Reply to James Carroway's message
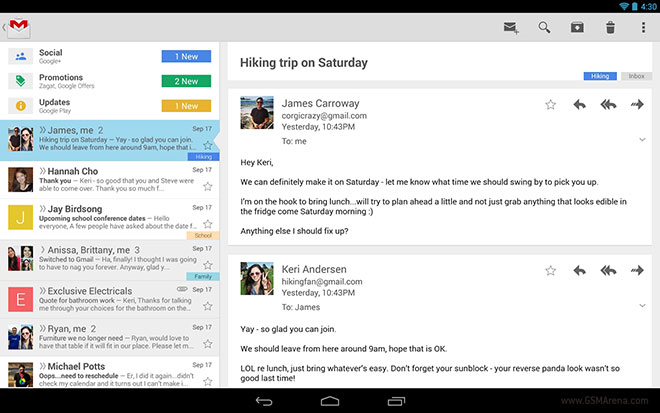The image size is (660, 413). pos(579,104)
